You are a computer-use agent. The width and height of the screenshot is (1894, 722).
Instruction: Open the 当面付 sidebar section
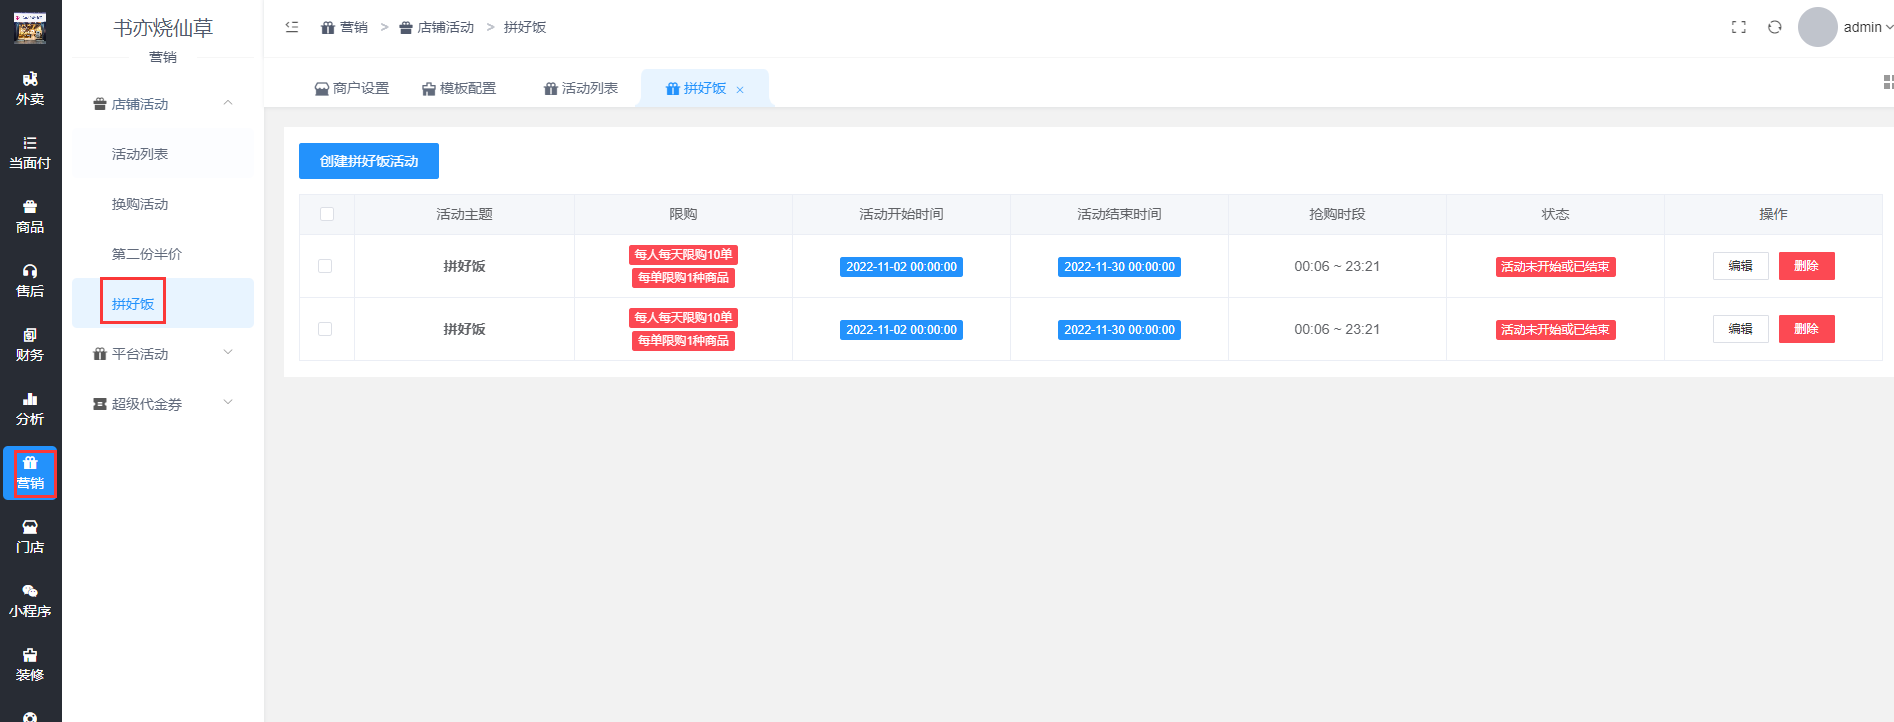coord(30,153)
